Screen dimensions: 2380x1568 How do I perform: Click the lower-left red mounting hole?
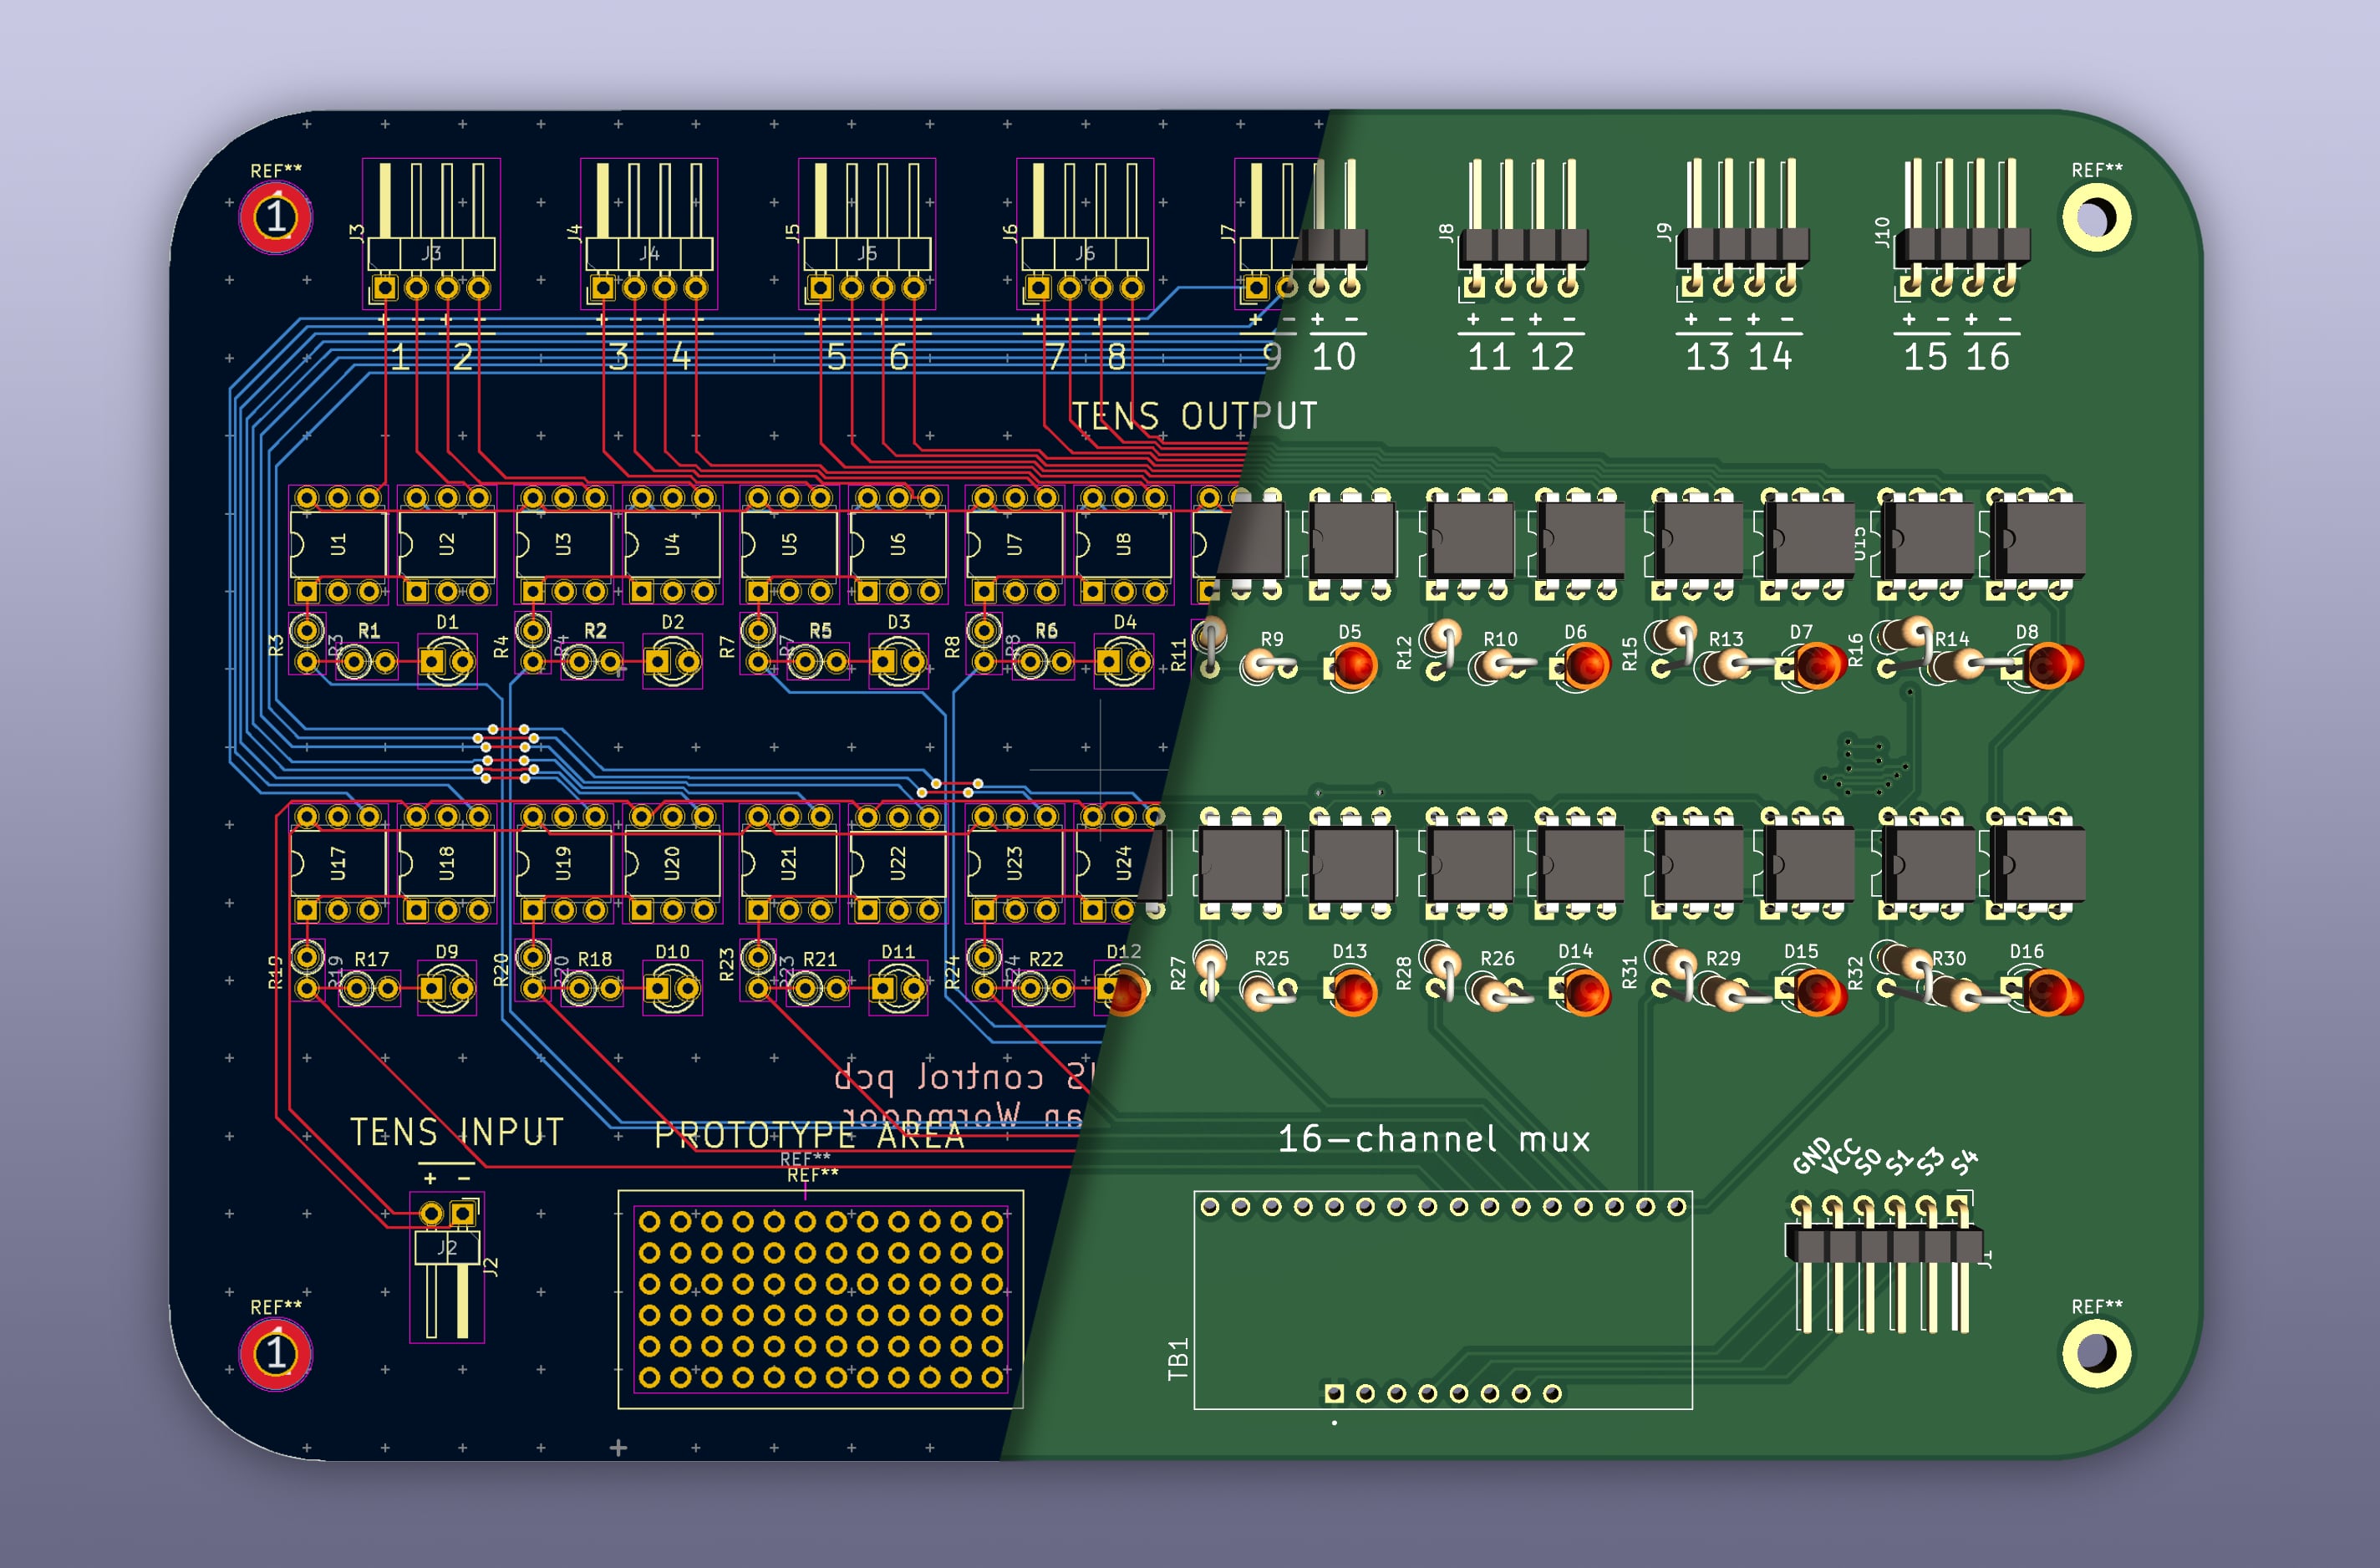pos(275,1354)
